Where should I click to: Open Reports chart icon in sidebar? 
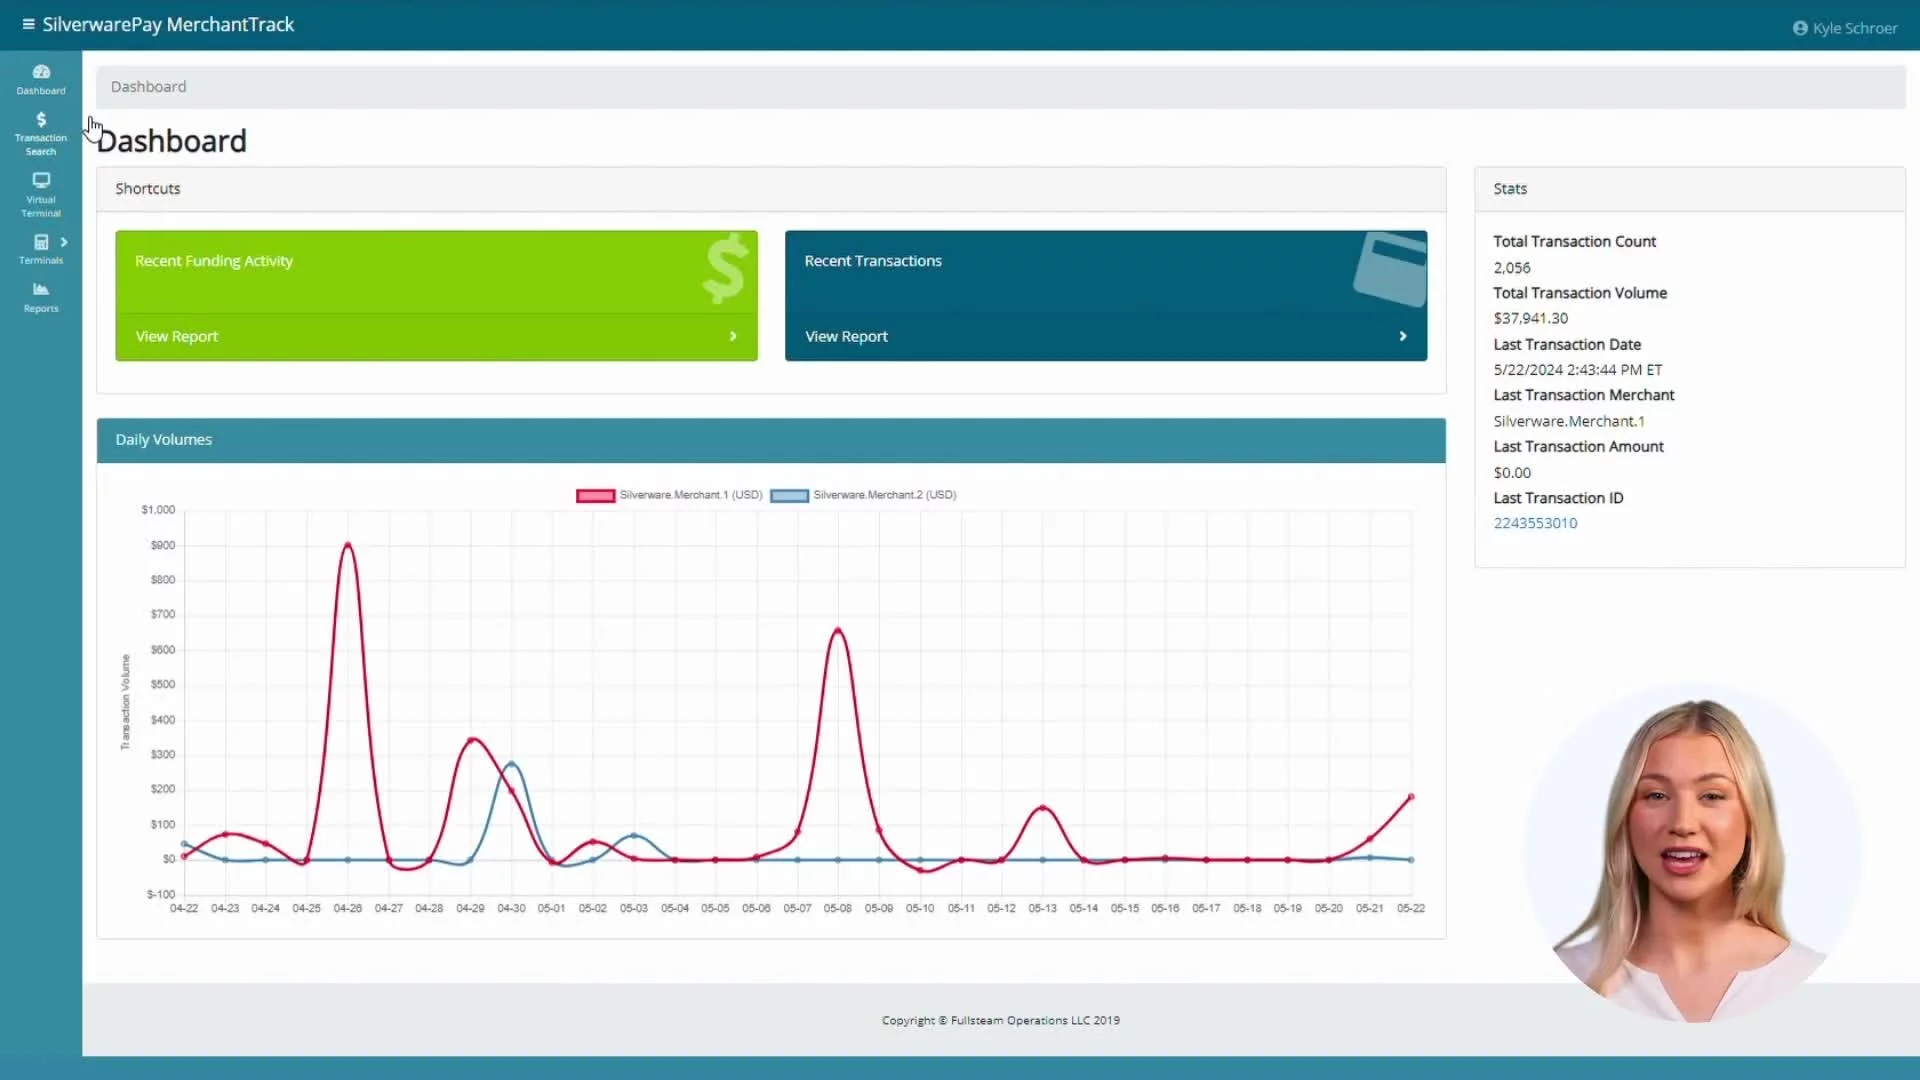[41, 289]
